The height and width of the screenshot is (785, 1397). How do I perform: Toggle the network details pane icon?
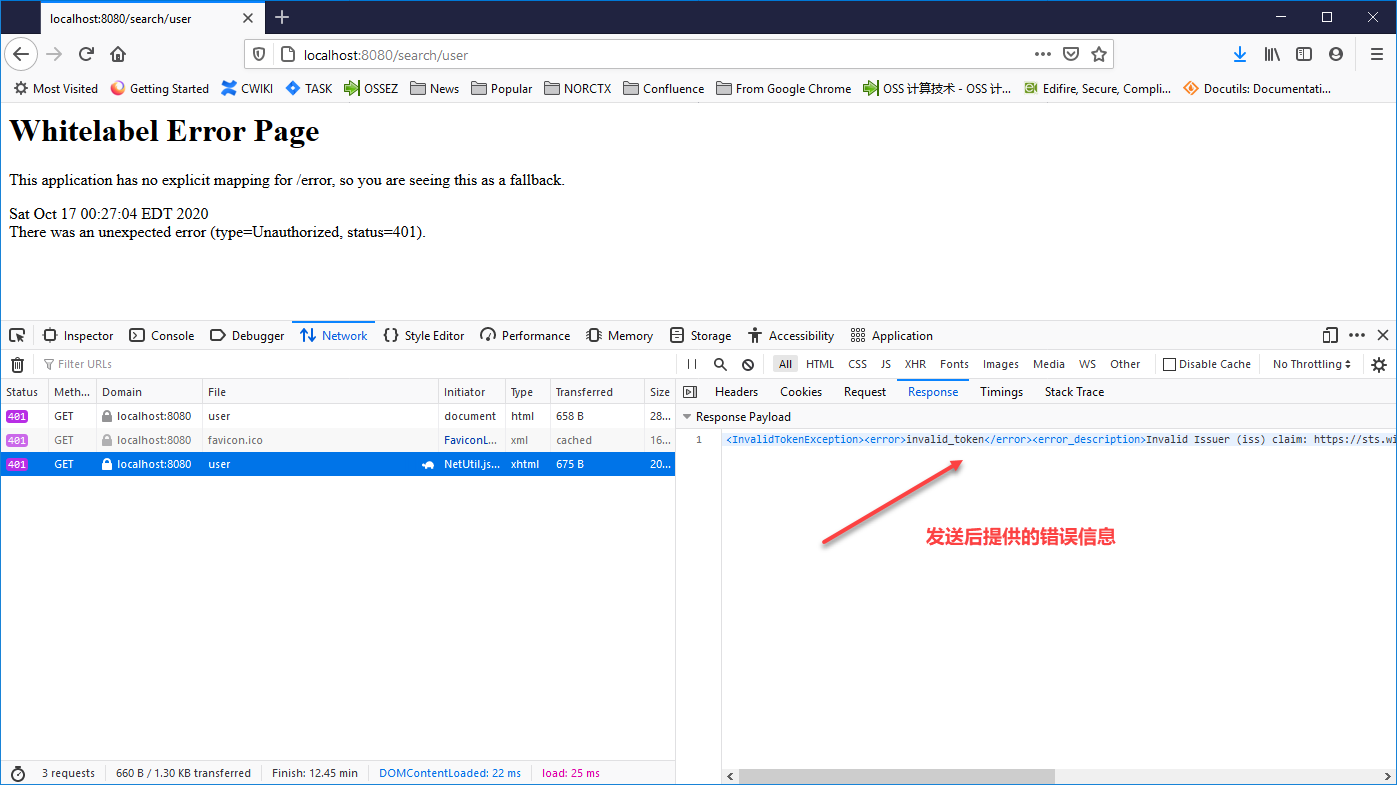[690, 392]
